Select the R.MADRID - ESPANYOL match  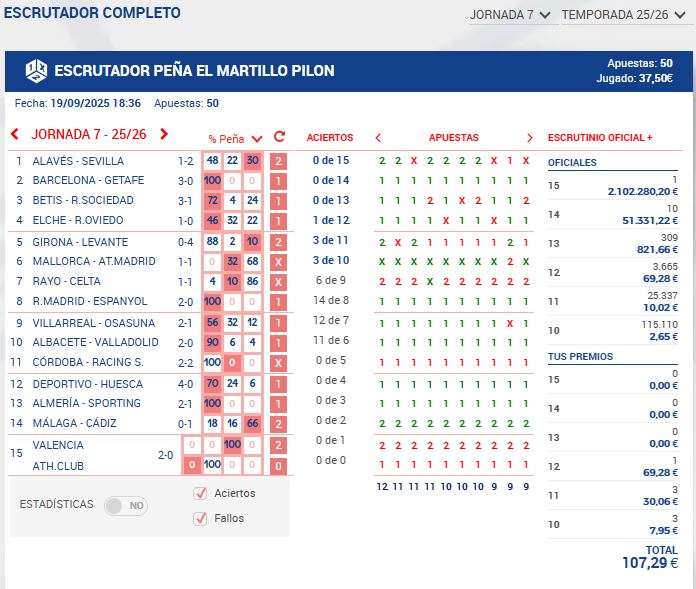coord(90,301)
